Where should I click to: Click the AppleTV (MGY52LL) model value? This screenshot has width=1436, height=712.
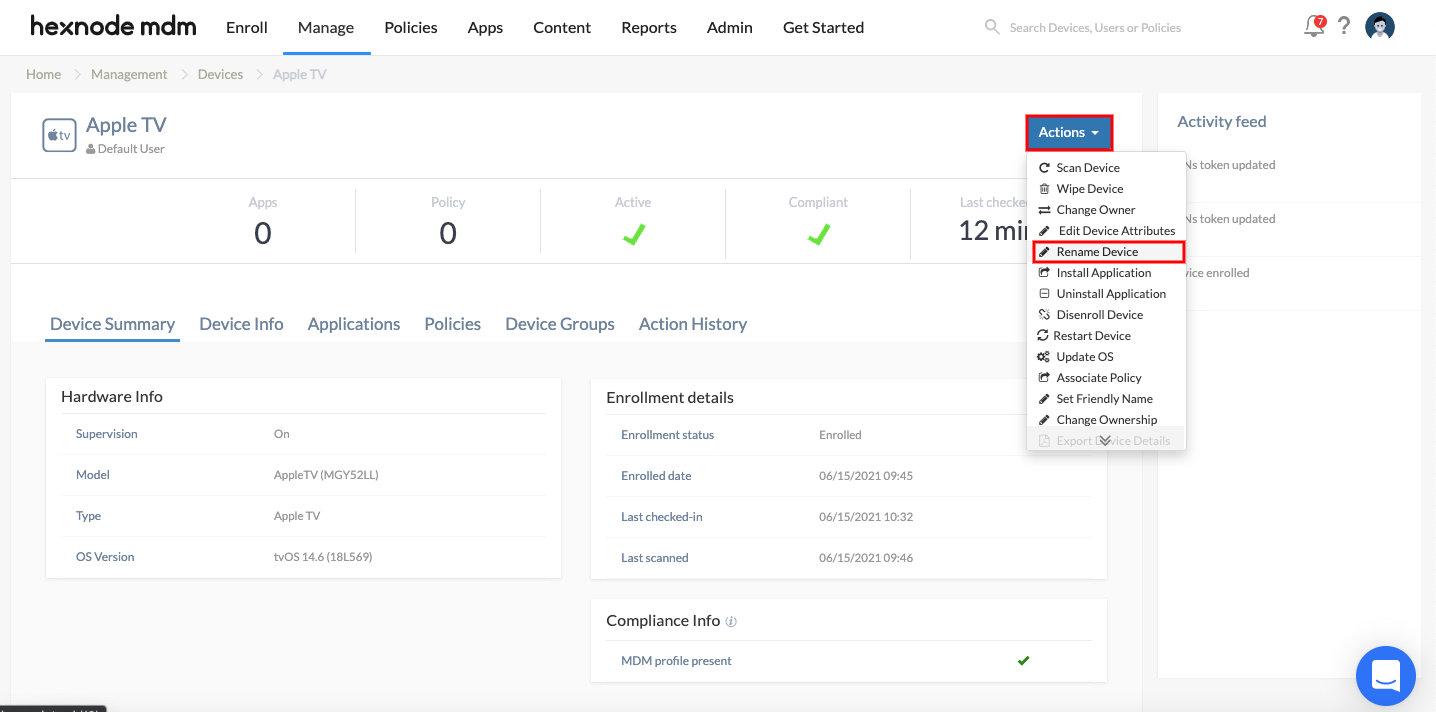[326, 475]
